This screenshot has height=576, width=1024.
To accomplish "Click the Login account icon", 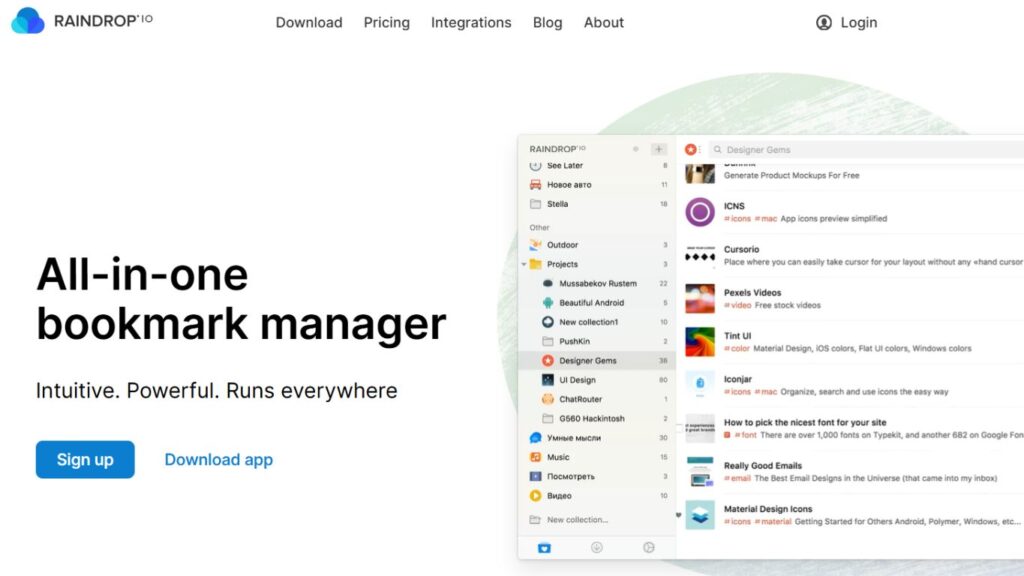I will pyautogui.click(x=823, y=22).
